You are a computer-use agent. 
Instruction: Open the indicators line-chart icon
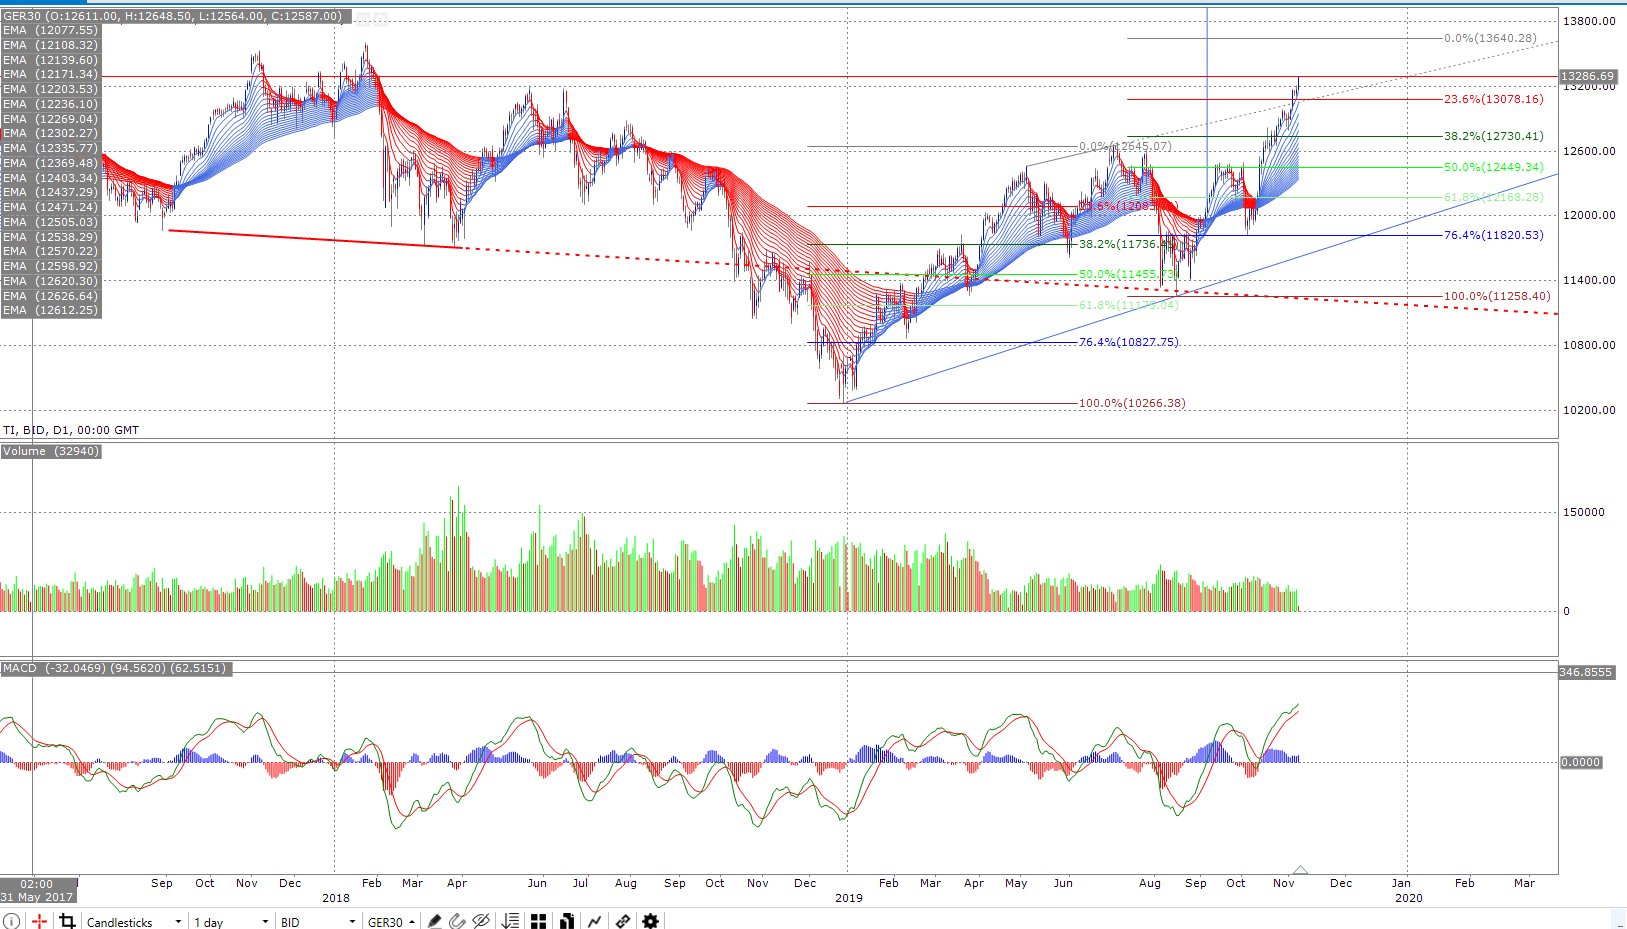[594, 921]
